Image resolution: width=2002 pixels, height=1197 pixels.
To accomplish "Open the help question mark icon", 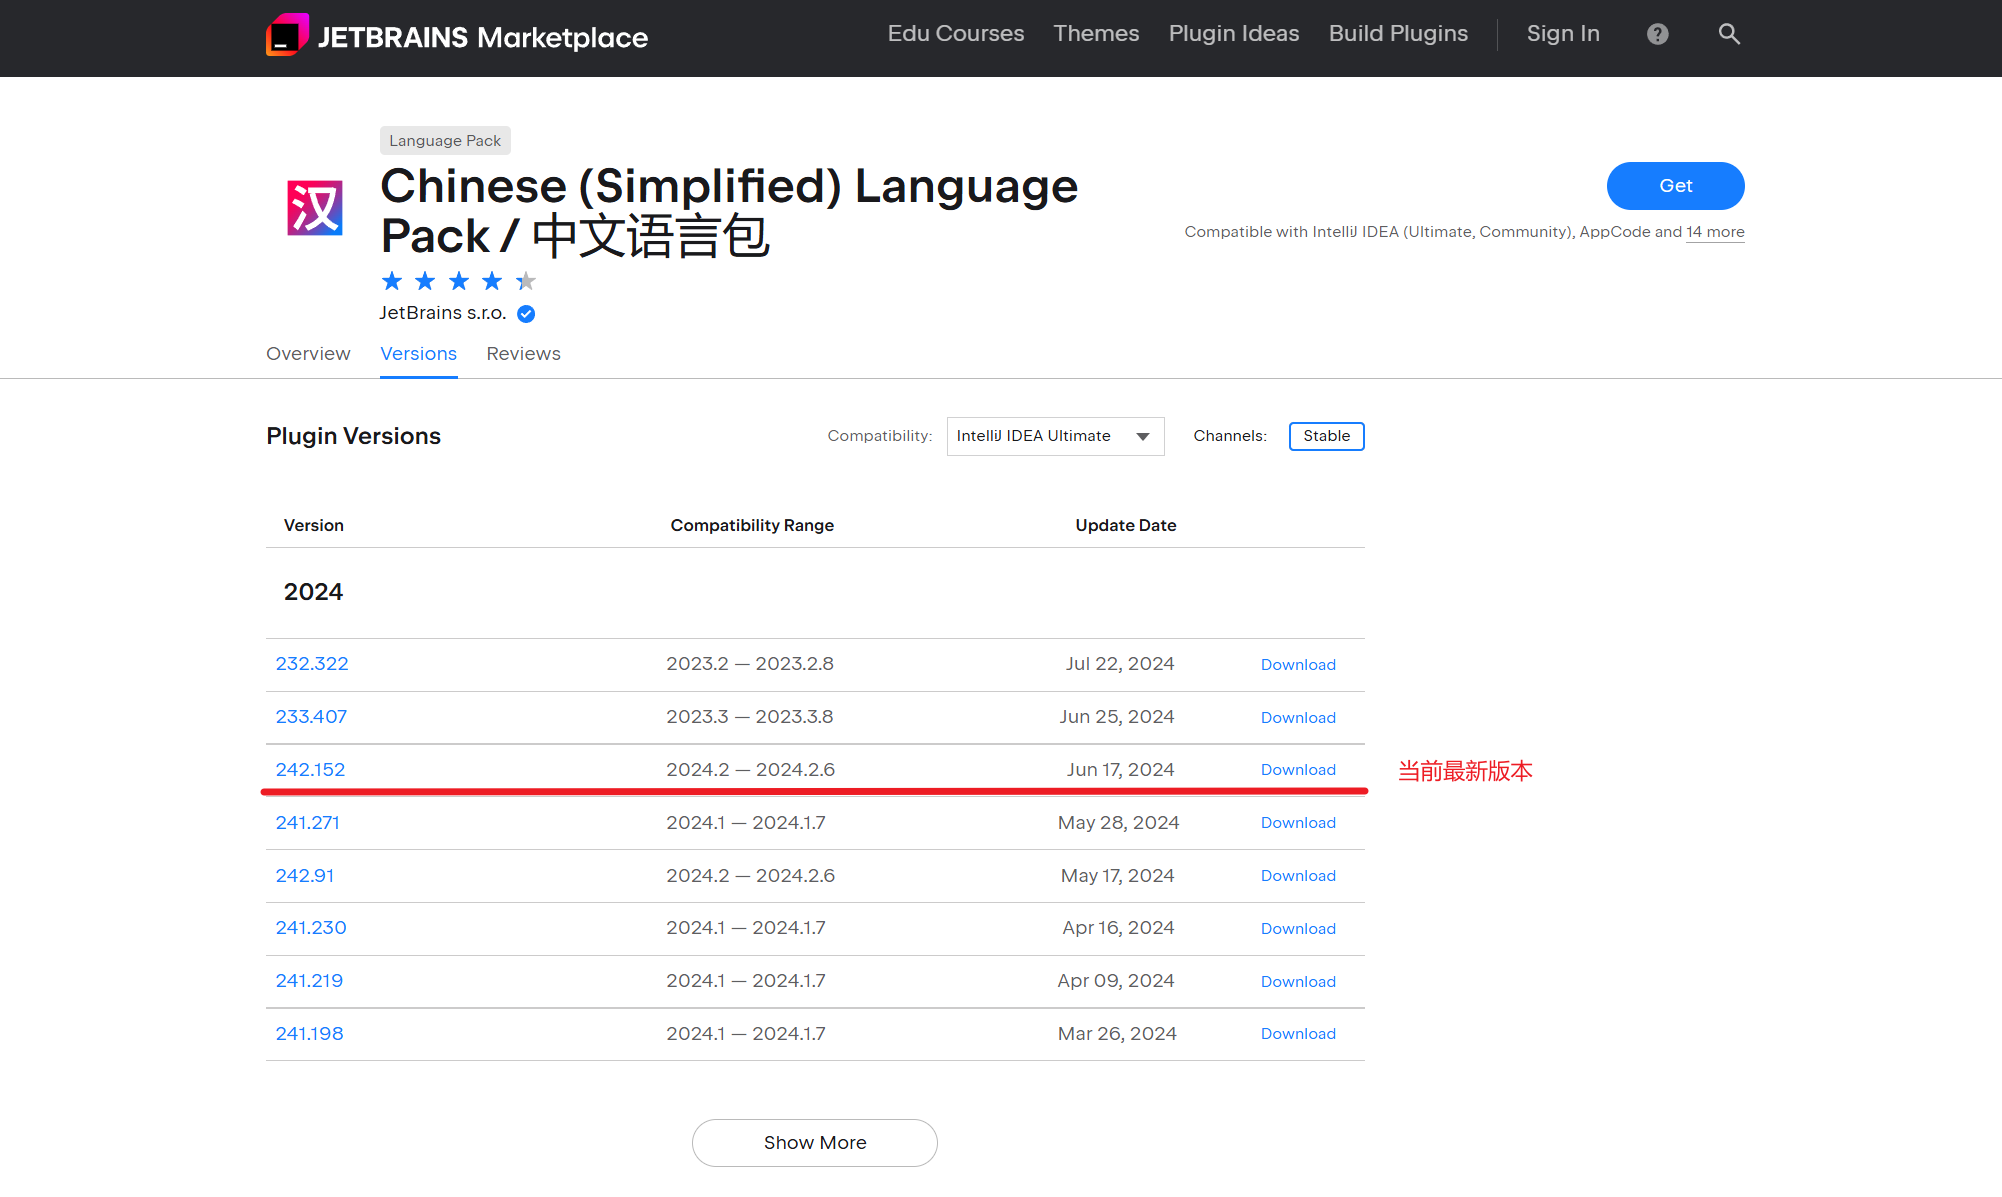I will [x=1657, y=34].
